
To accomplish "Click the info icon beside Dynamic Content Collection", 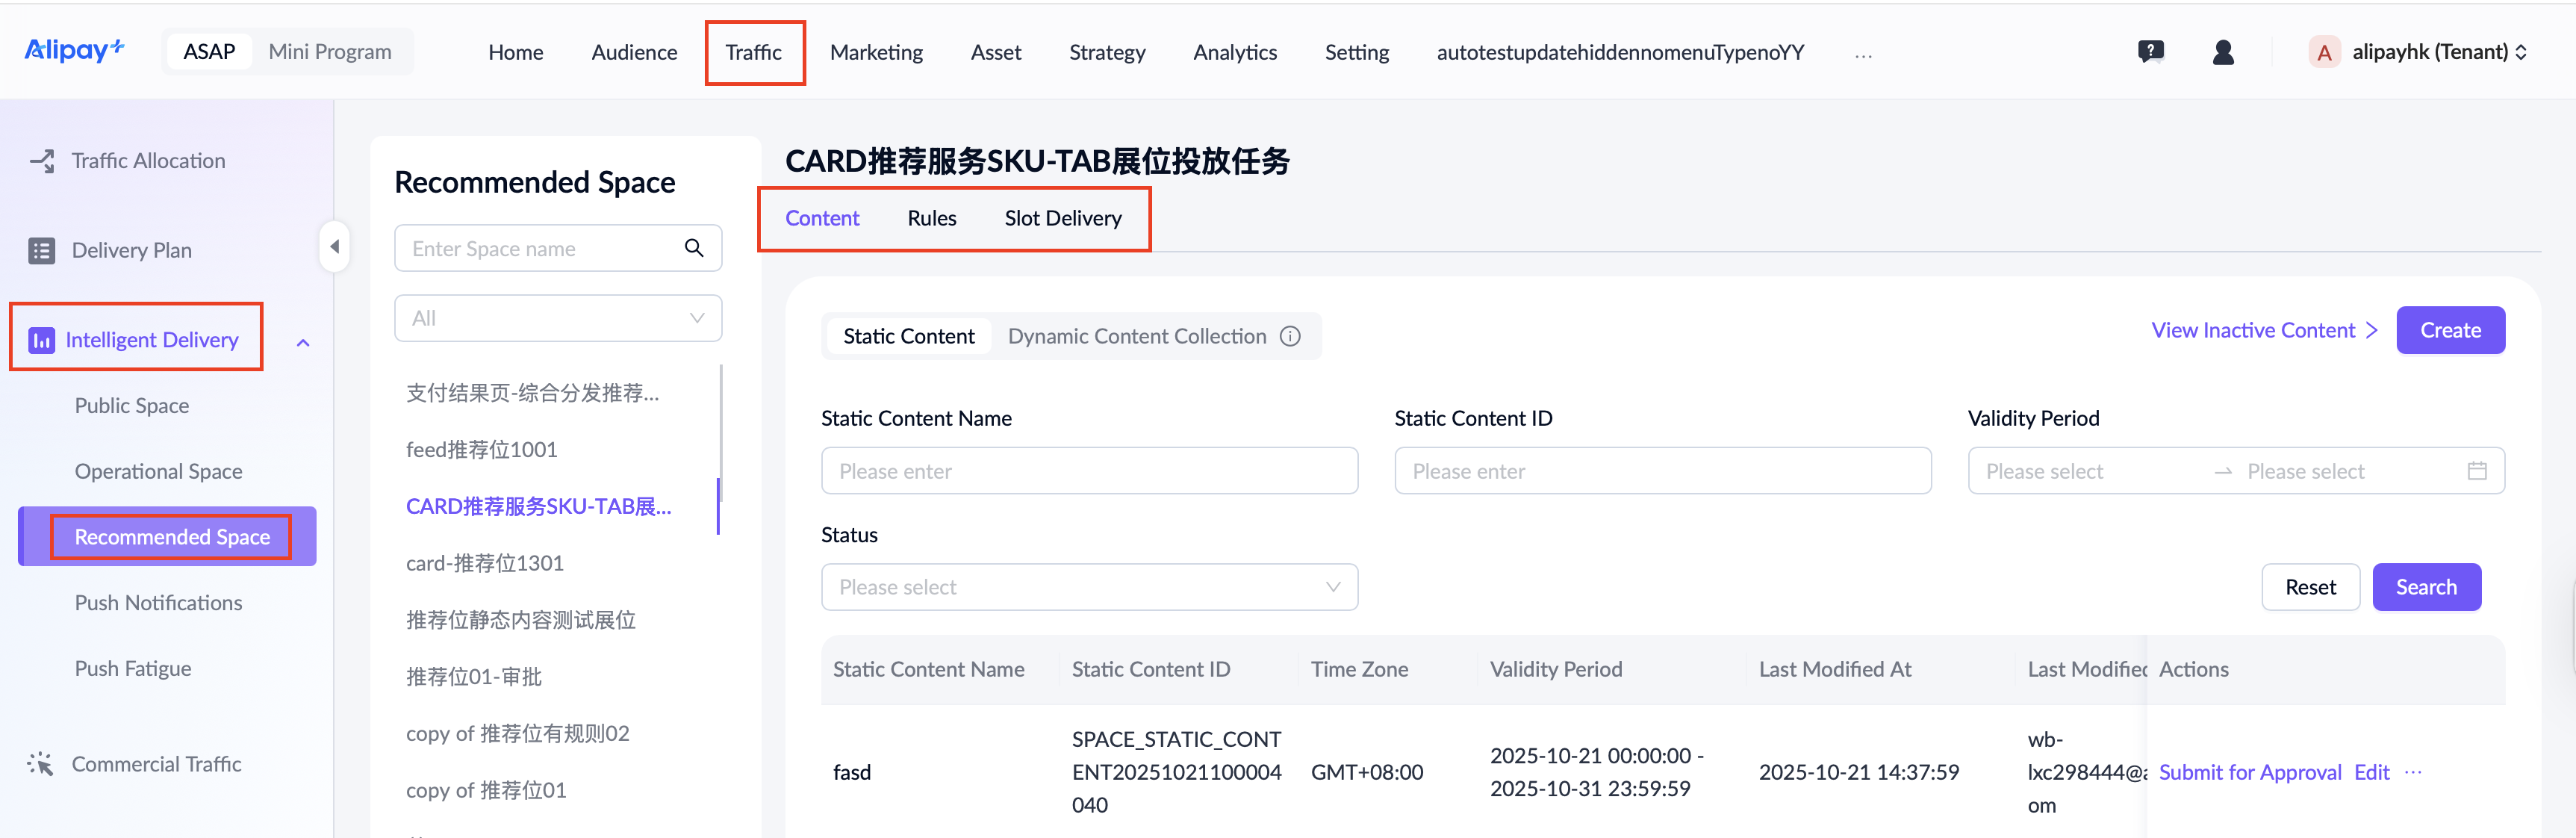I will 1290,337.
